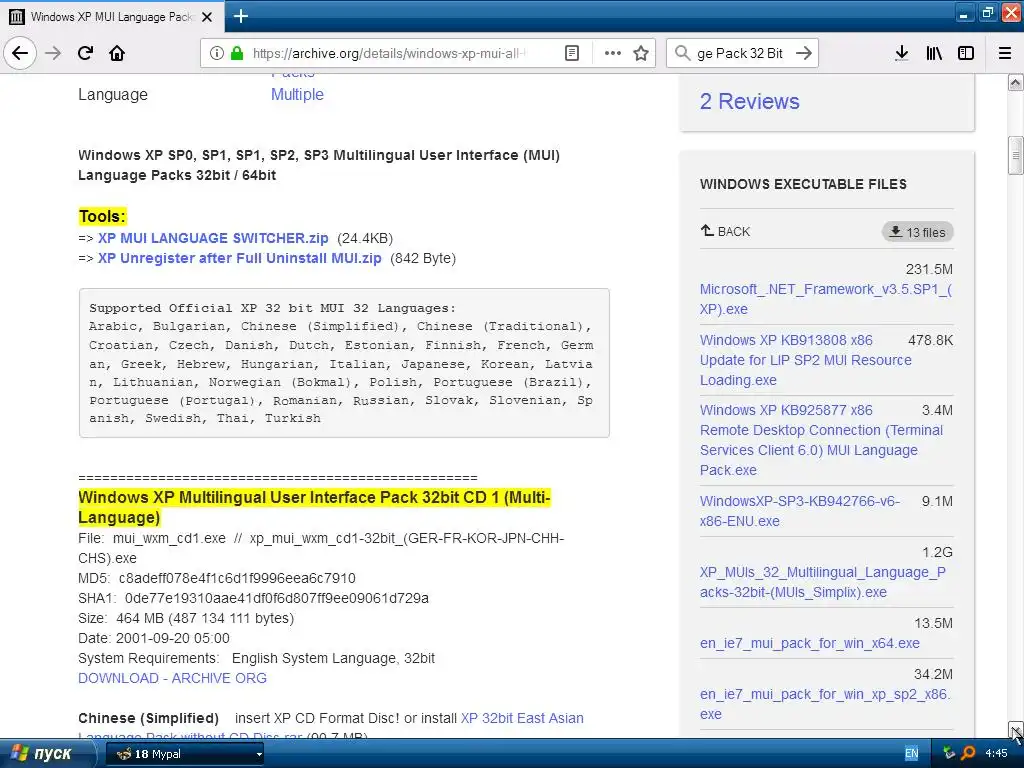This screenshot has height=768, width=1024.
Task: Click DOWNLOAD - ARCHIVE ORG link
Action: [x=172, y=679]
